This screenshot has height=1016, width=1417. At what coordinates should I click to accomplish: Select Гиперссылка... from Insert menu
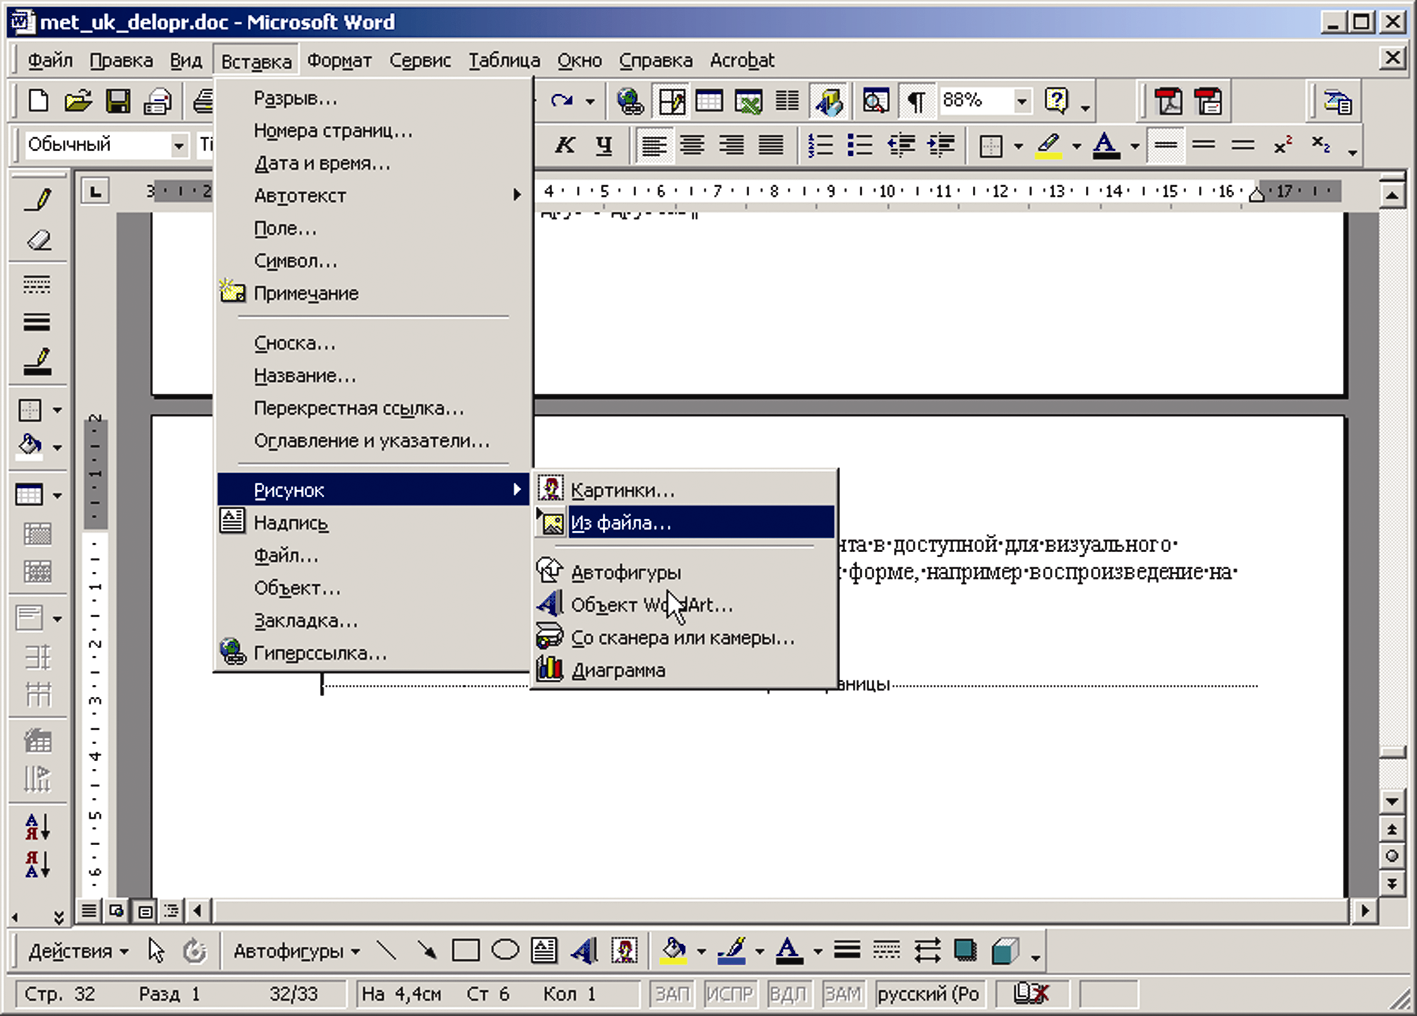pos(372,653)
